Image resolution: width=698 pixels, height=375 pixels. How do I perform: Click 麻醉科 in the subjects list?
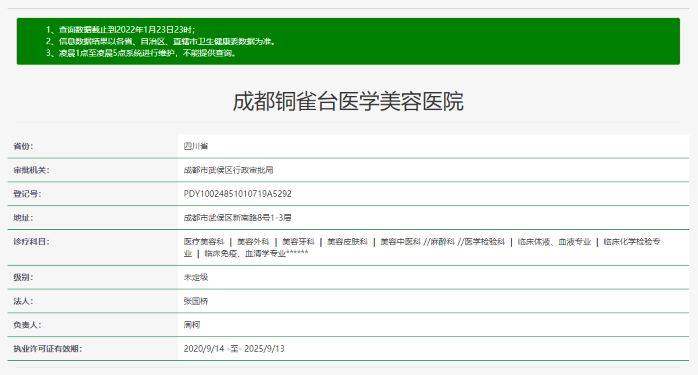click(442, 241)
